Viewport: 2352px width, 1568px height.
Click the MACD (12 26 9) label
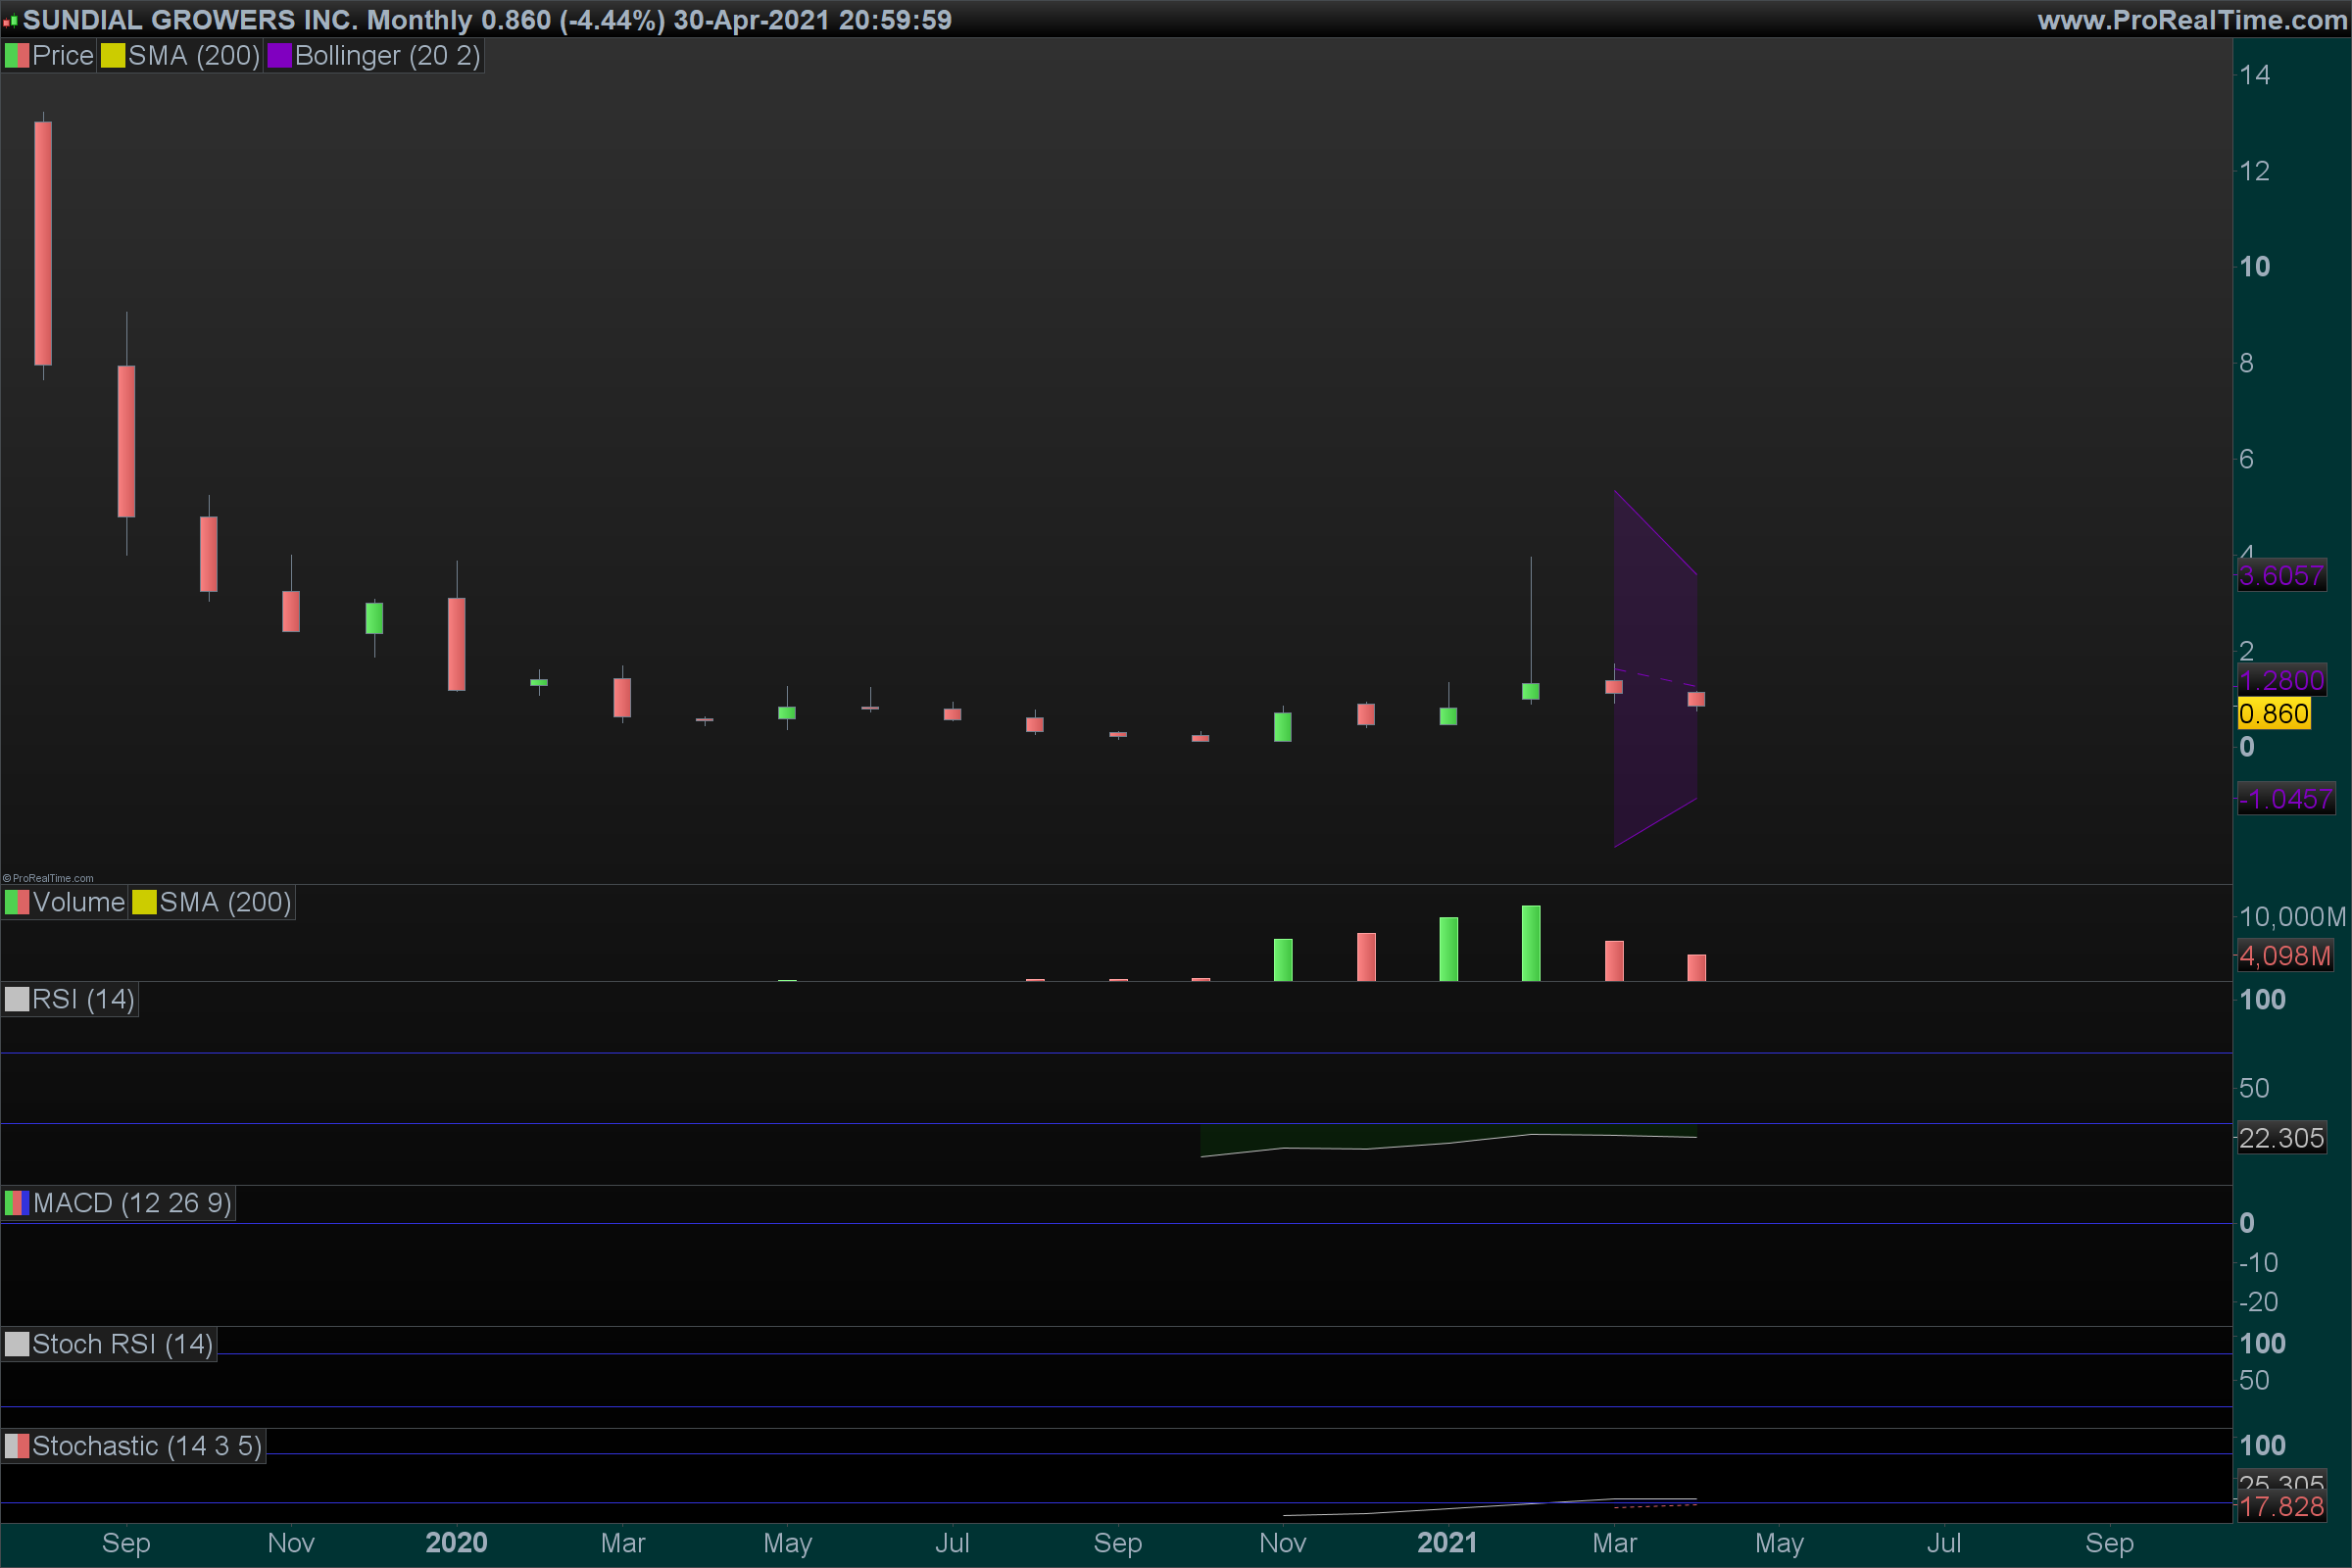tap(132, 1203)
